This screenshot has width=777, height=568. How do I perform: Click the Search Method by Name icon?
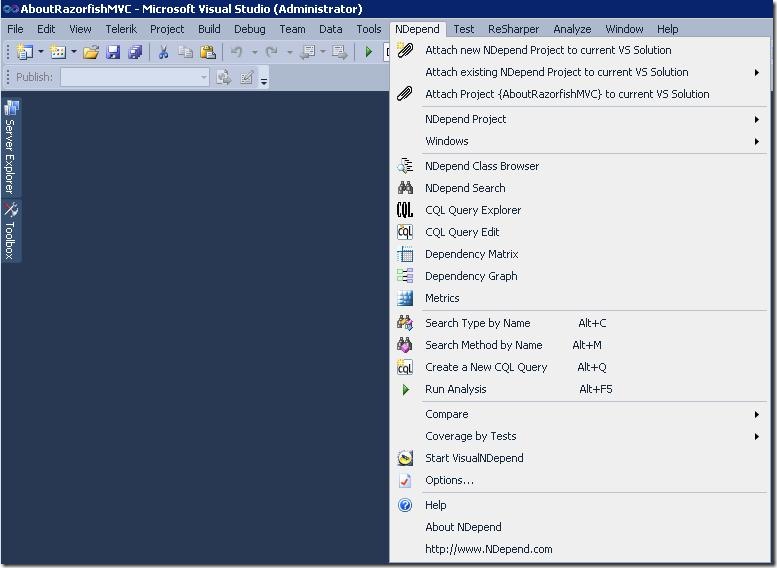405,344
